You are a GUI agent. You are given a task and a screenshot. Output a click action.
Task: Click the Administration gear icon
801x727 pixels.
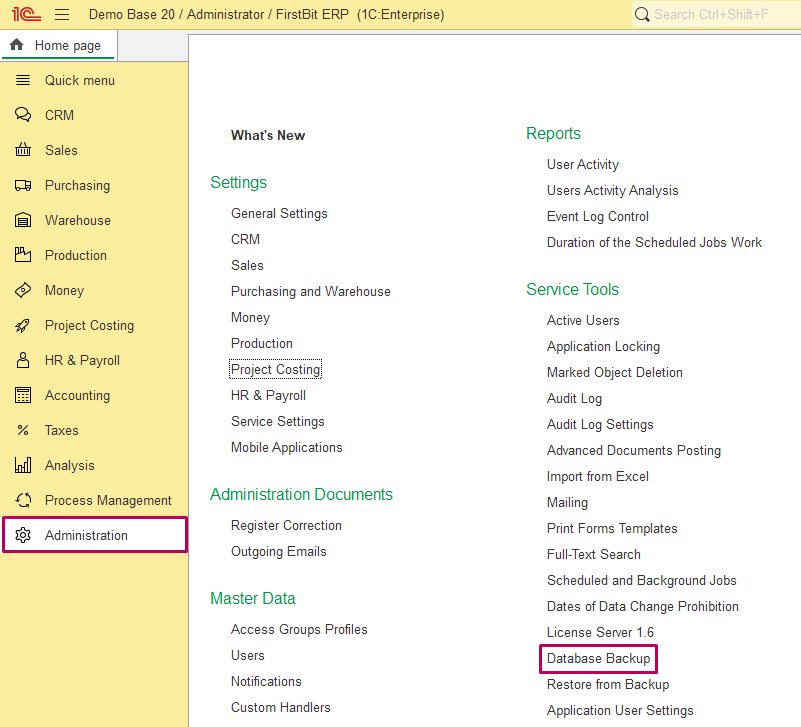click(23, 535)
